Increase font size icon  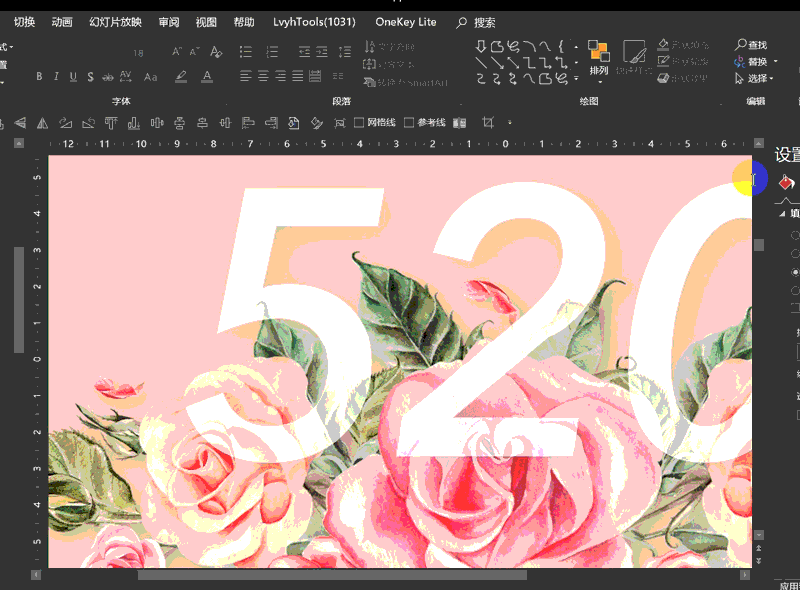177,52
